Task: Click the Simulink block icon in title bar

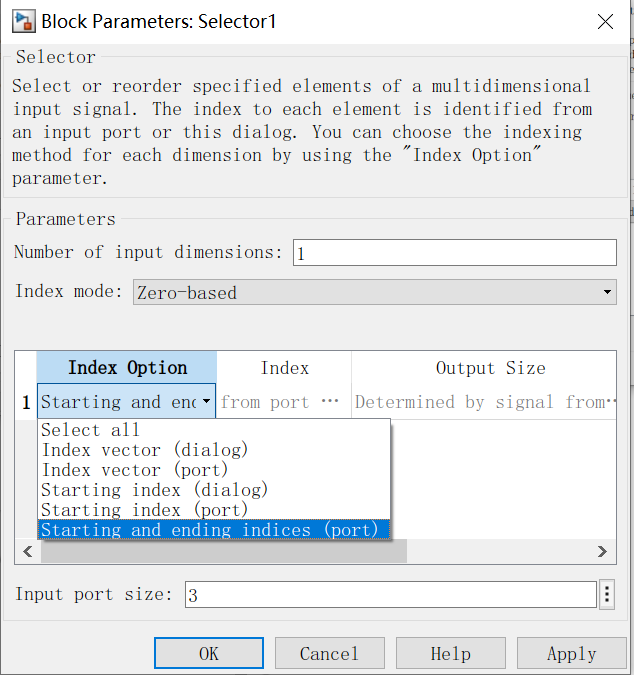Action: click(23, 22)
